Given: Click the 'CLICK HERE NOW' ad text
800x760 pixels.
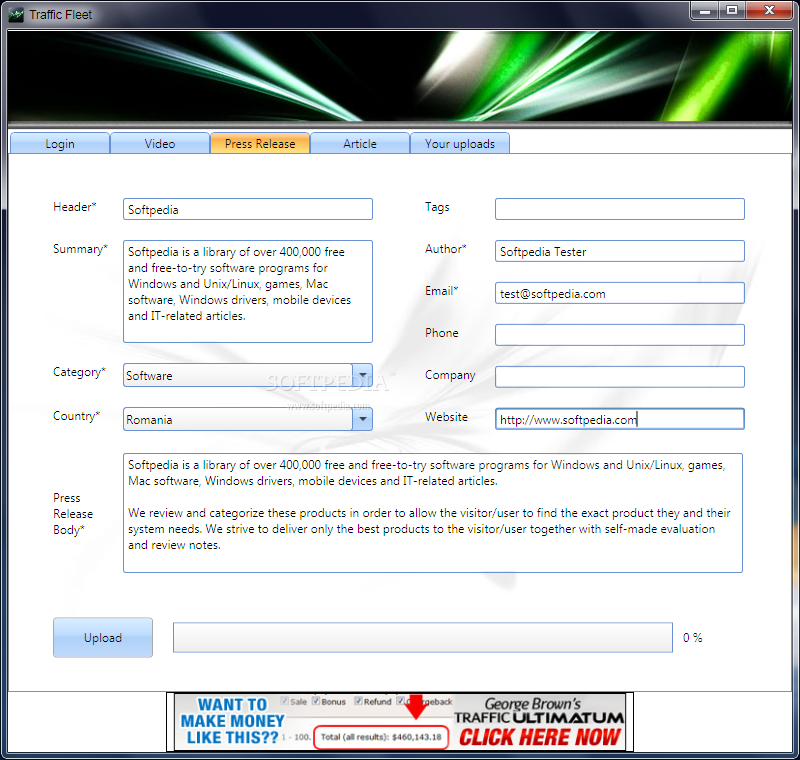Looking at the screenshot, I should (x=539, y=738).
